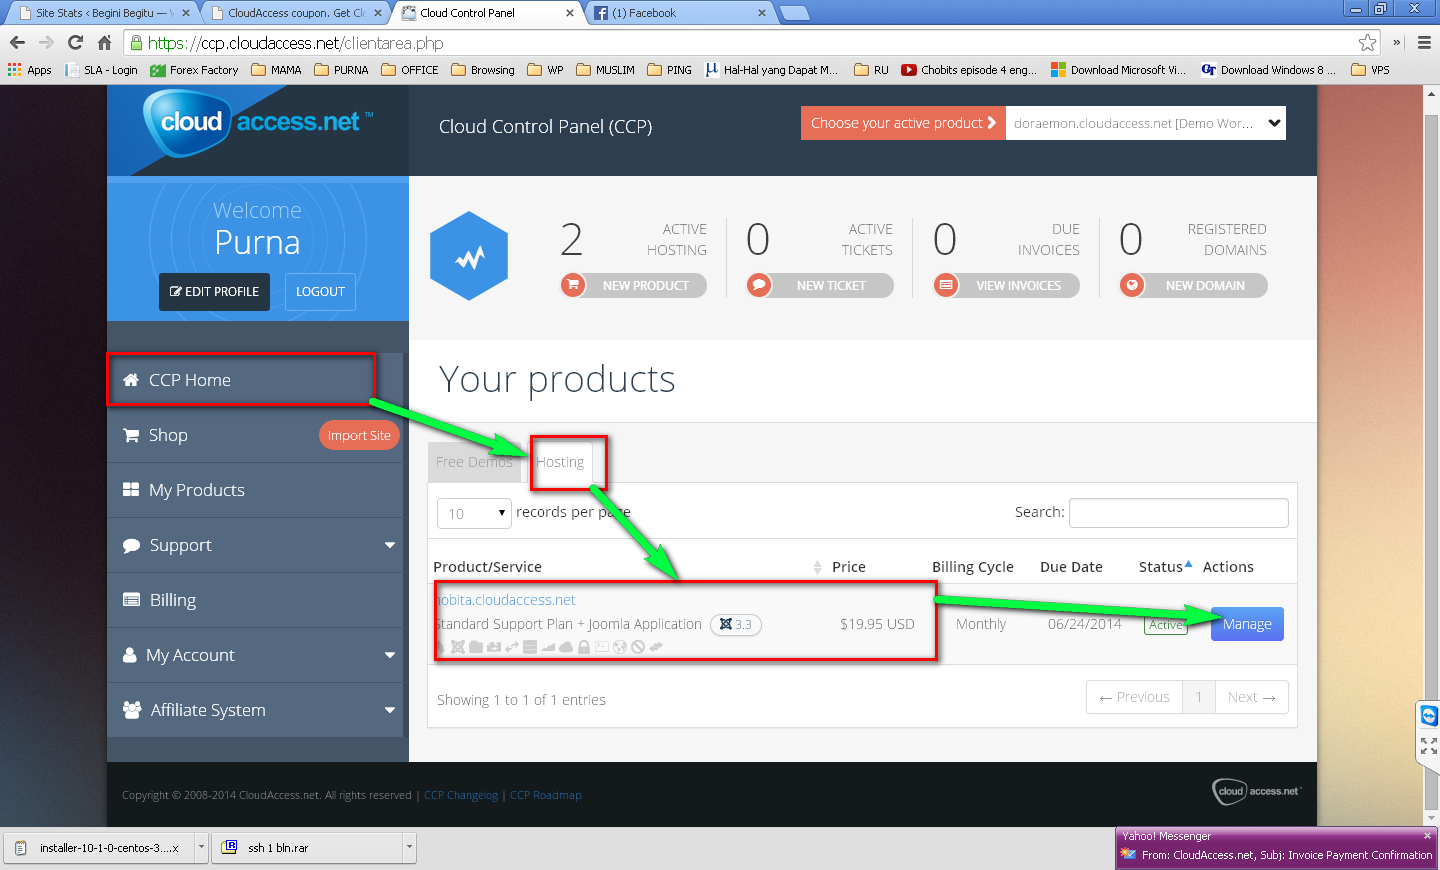Viewport: 1440px width, 870px height.
Task: Open the terminal console icon in product row
Action: click(x=602, y=647)
